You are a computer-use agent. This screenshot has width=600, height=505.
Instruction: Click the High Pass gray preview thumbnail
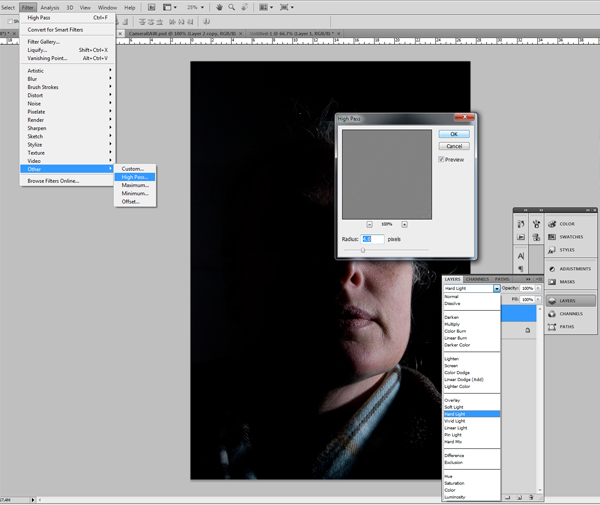387,174
